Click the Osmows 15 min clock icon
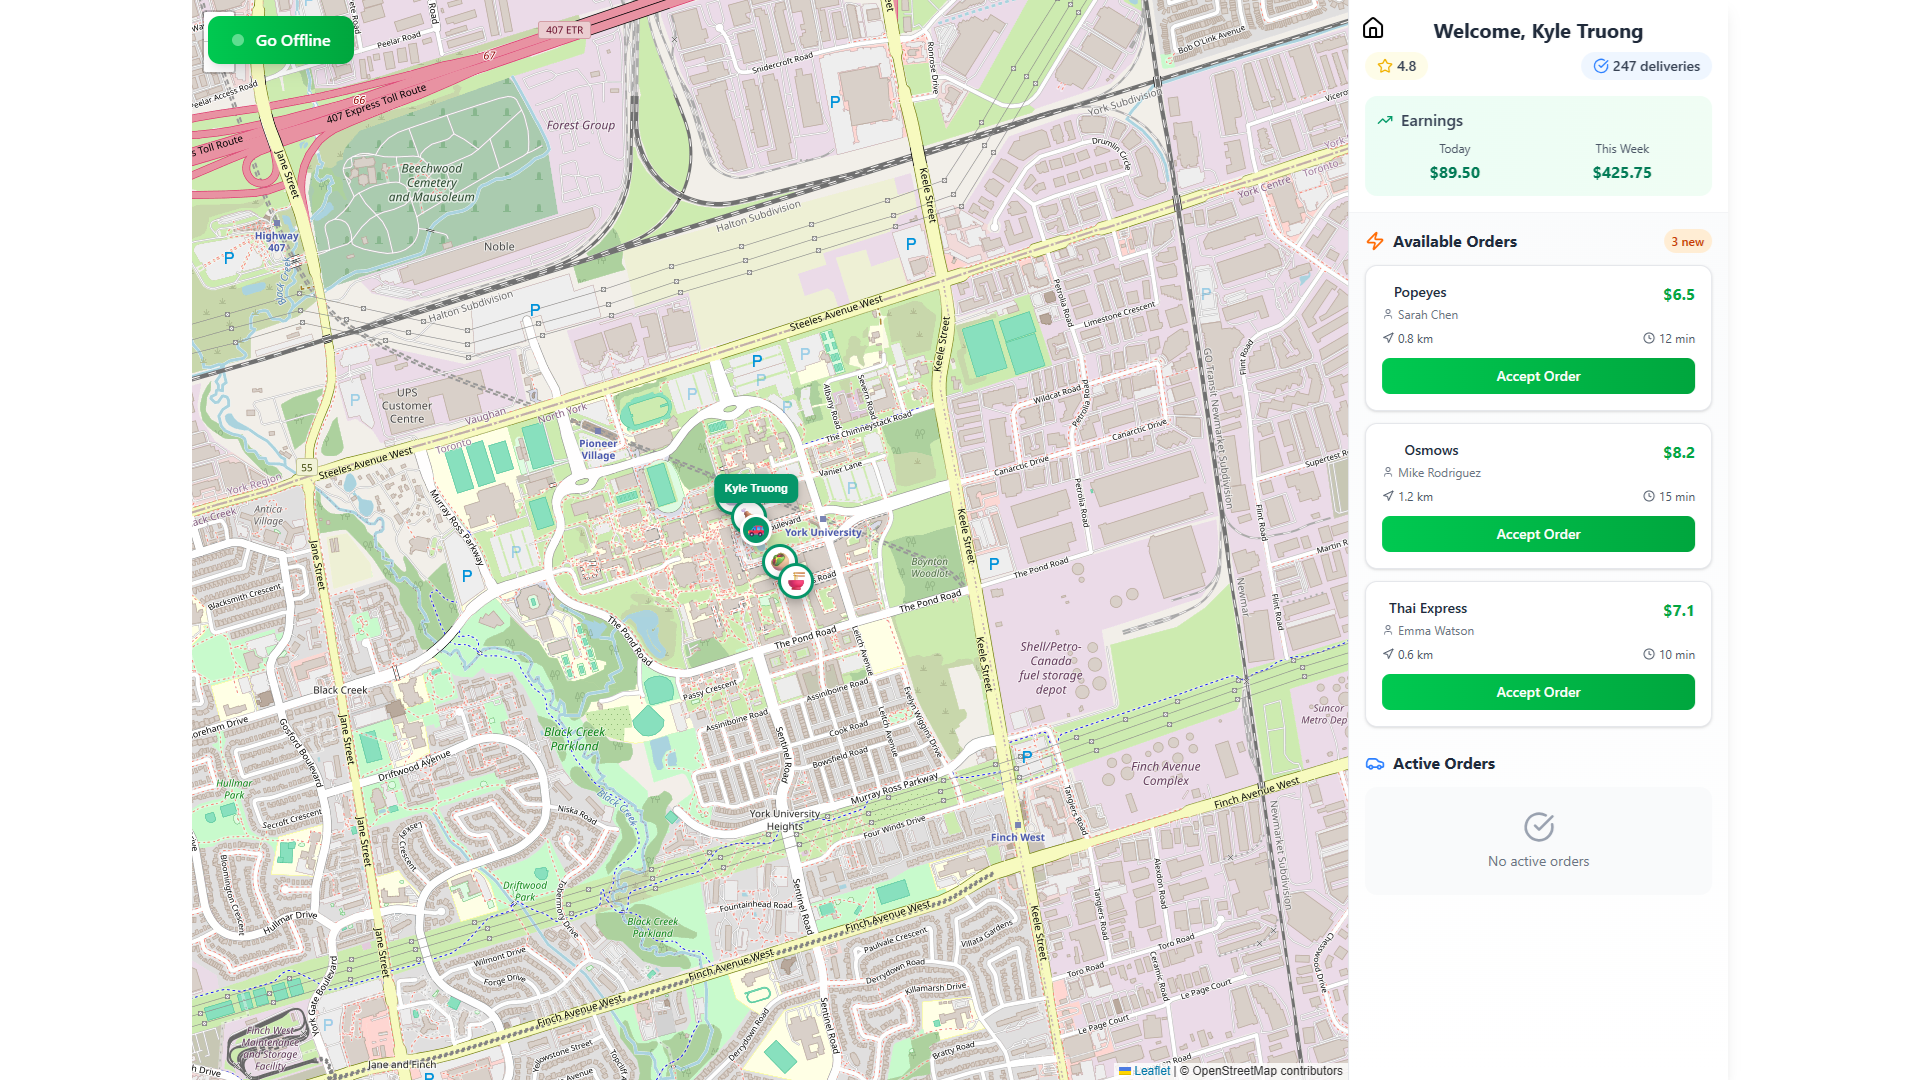 coord(1649,496)
